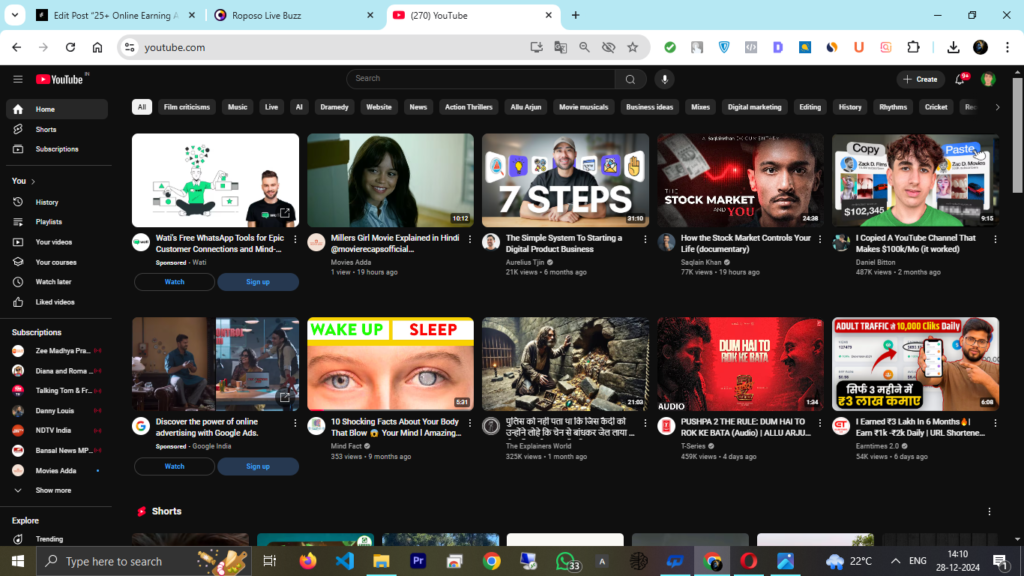Start voice search with microphone icon
The height and width of the screenshot is (576, 1024).
point(664,79)
